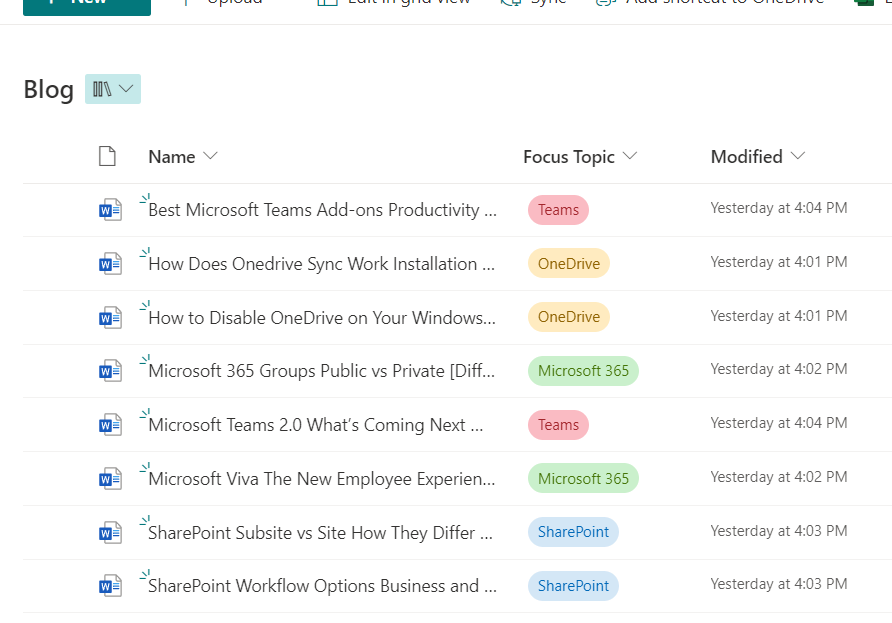The height and width of the screenshot is (623, 892).
Task: Click Microsoft 365 pill in Groups Public vs Private row
Action: pos(583,371)
